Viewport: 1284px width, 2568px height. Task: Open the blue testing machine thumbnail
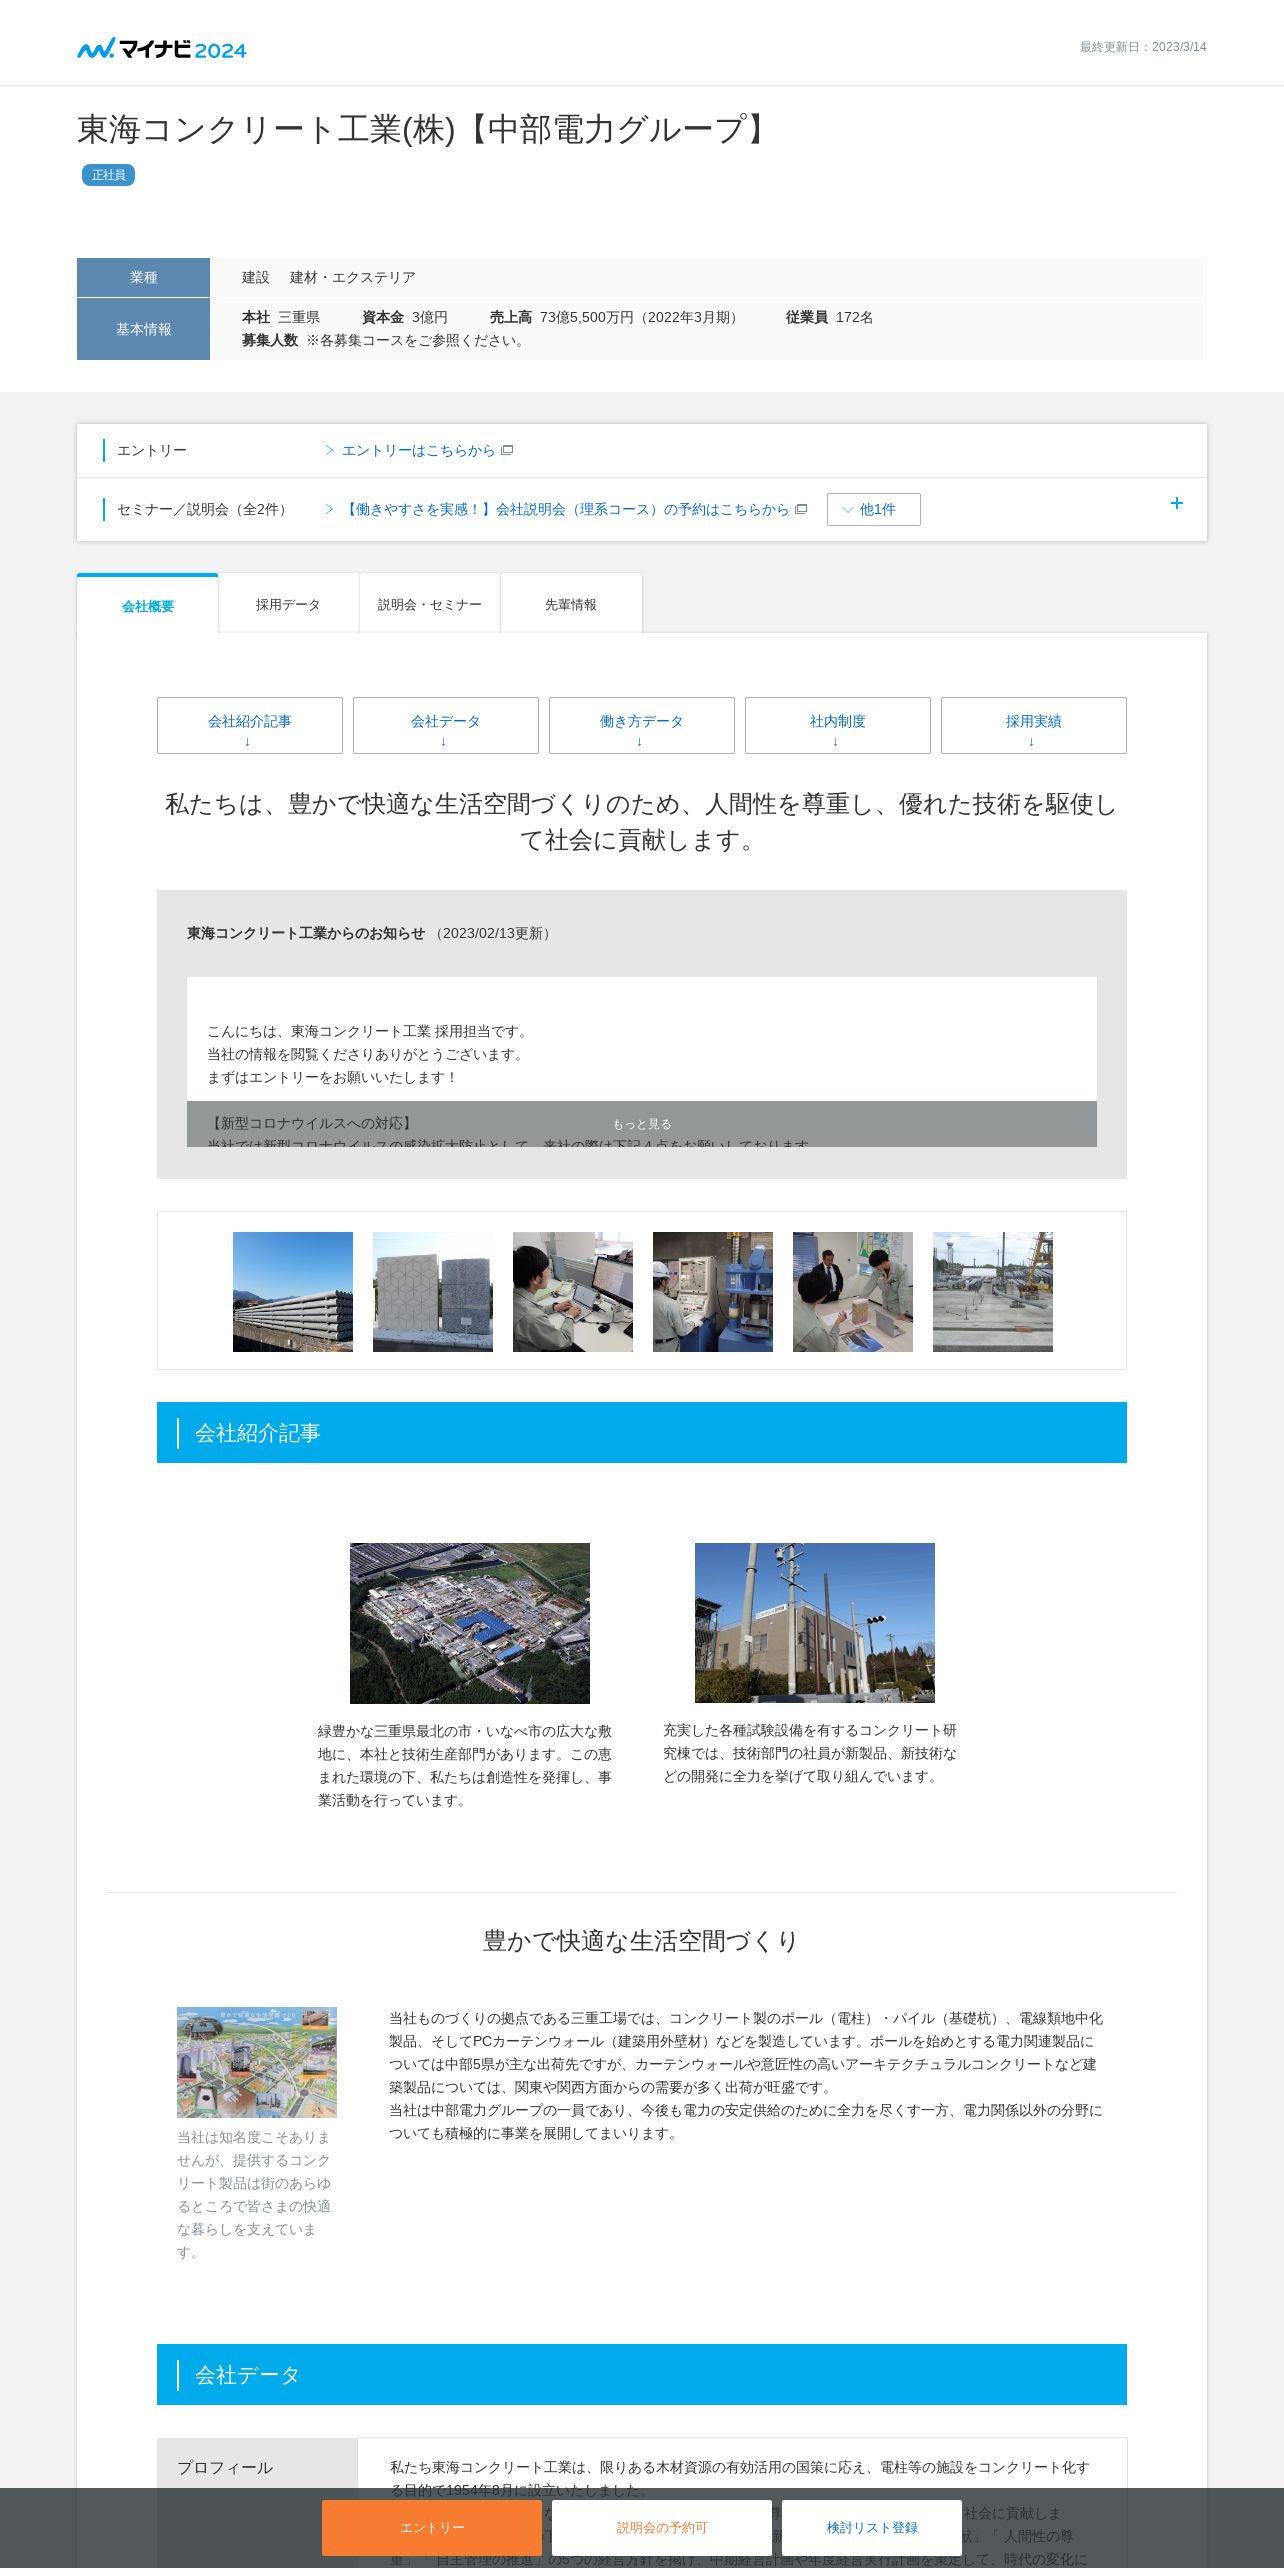click(713, 1292)
